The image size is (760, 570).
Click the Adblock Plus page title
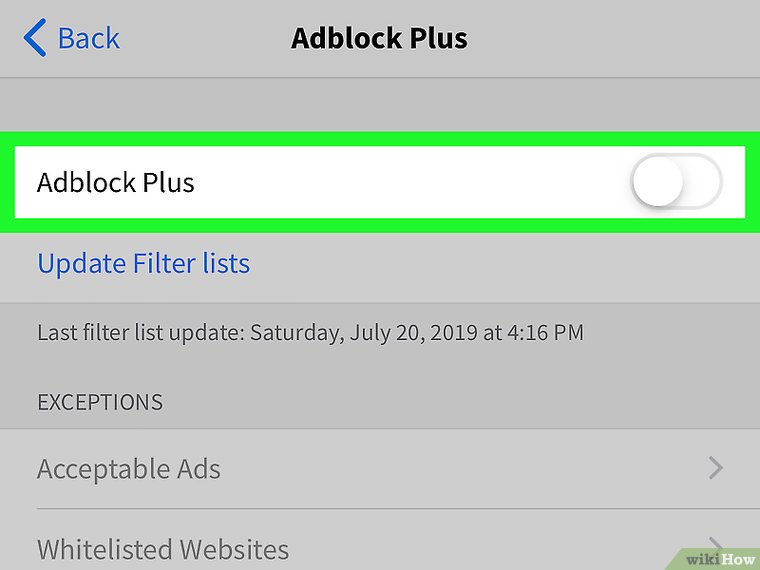[379, 39]
